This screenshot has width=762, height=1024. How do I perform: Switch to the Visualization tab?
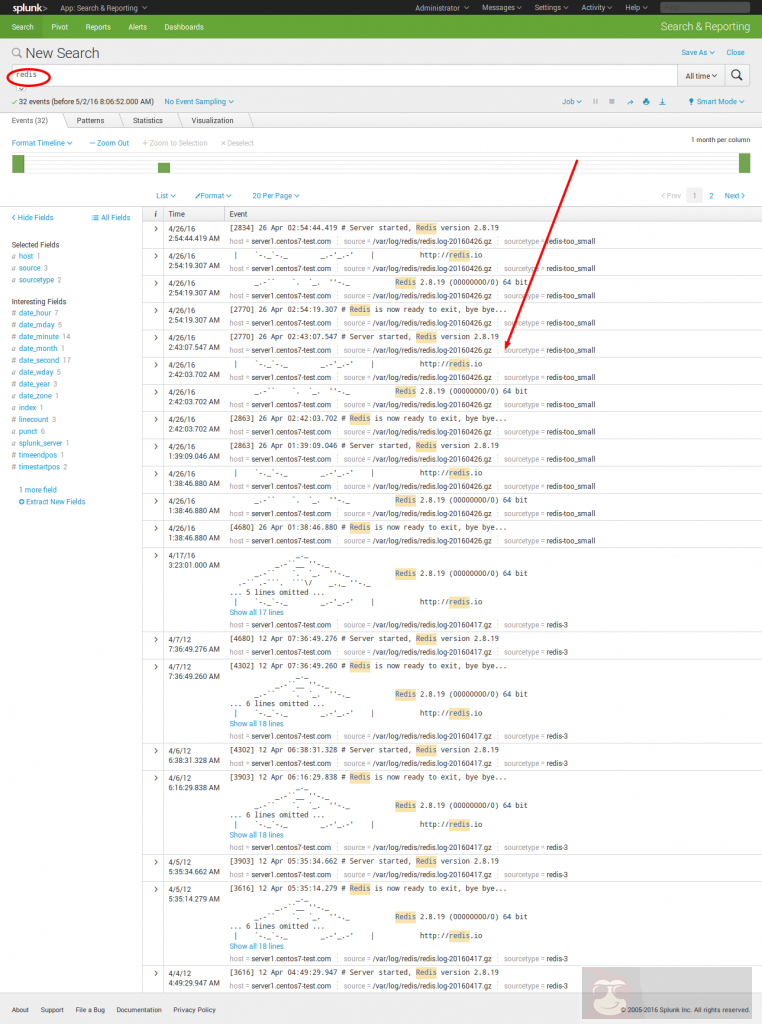coord(212,121)
